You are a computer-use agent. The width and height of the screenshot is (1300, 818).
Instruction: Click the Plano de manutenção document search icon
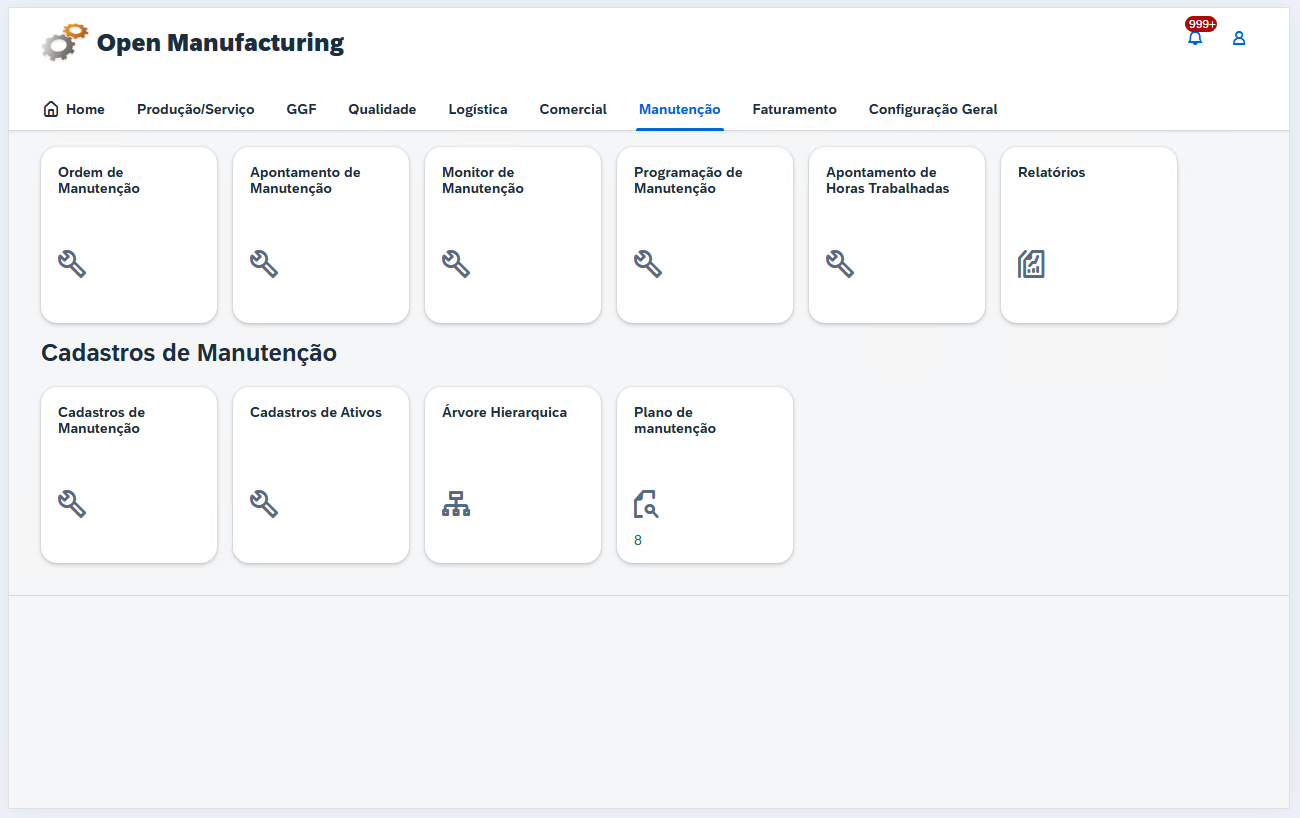647,504
